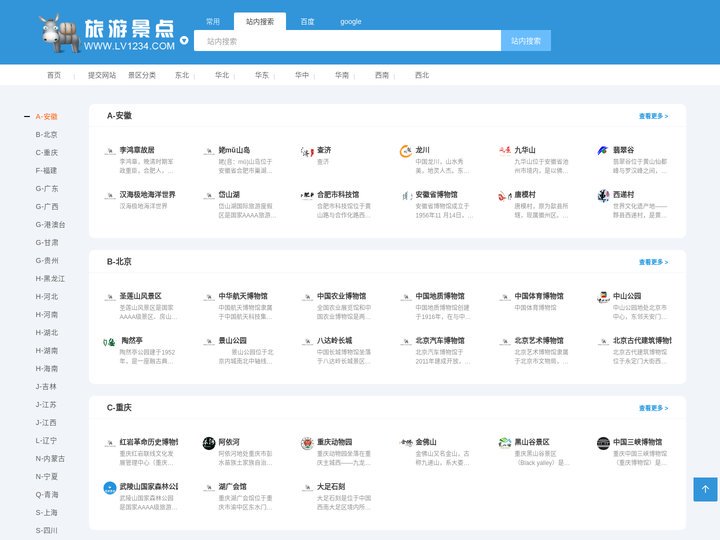This screenshot has height=540, width=720.
Task: Select C-重庆 in the left sidebar
Action: pyautogui.click(x=46, y=152)
